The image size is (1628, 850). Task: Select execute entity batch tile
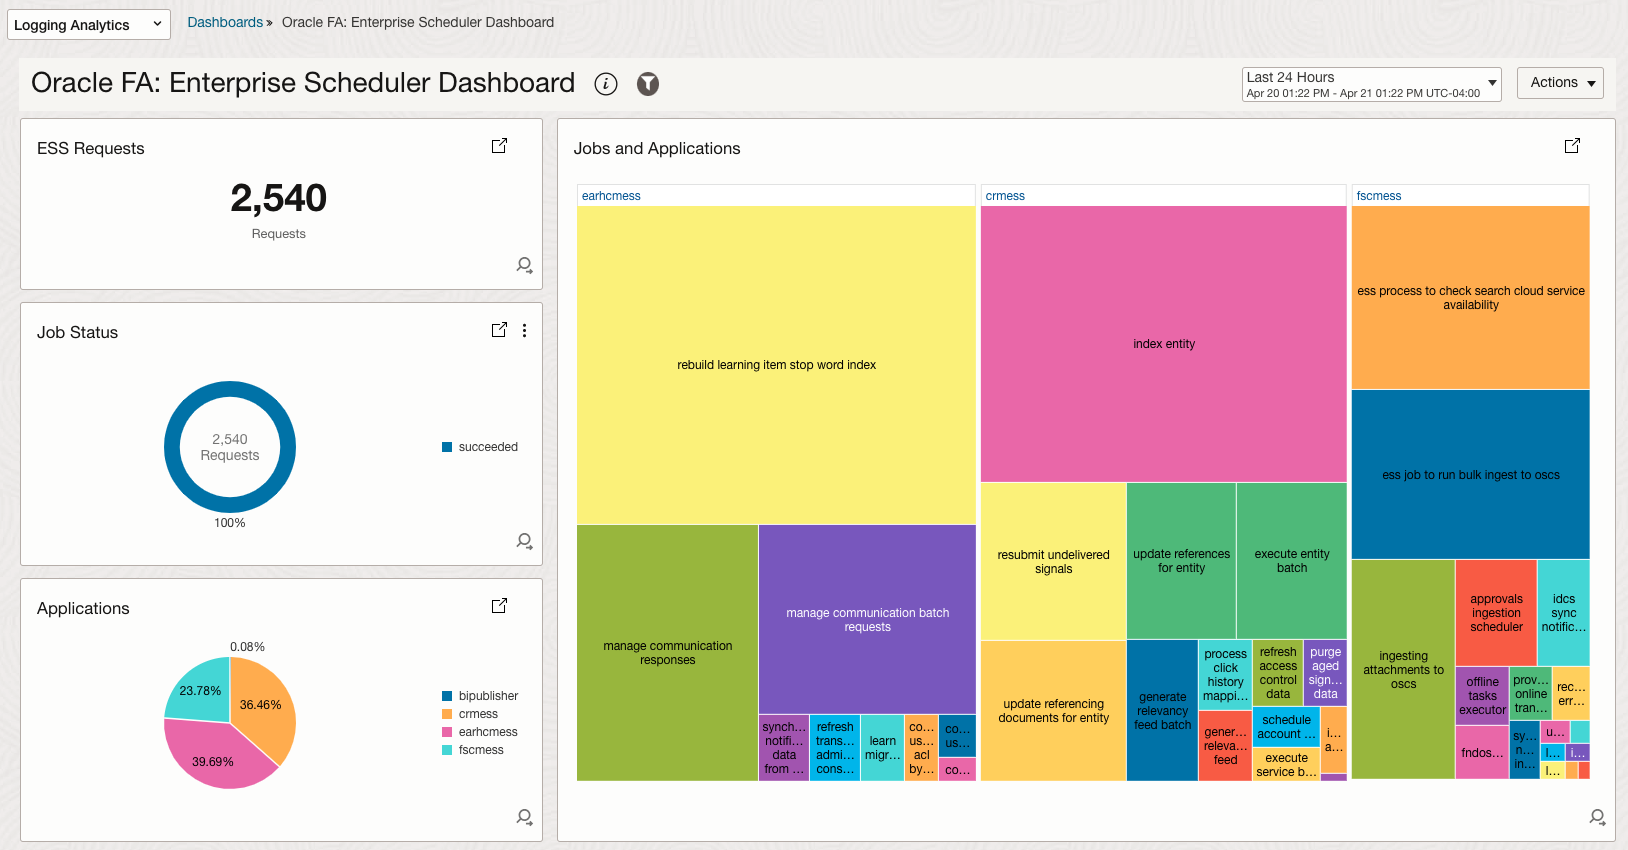[1292, 561]
